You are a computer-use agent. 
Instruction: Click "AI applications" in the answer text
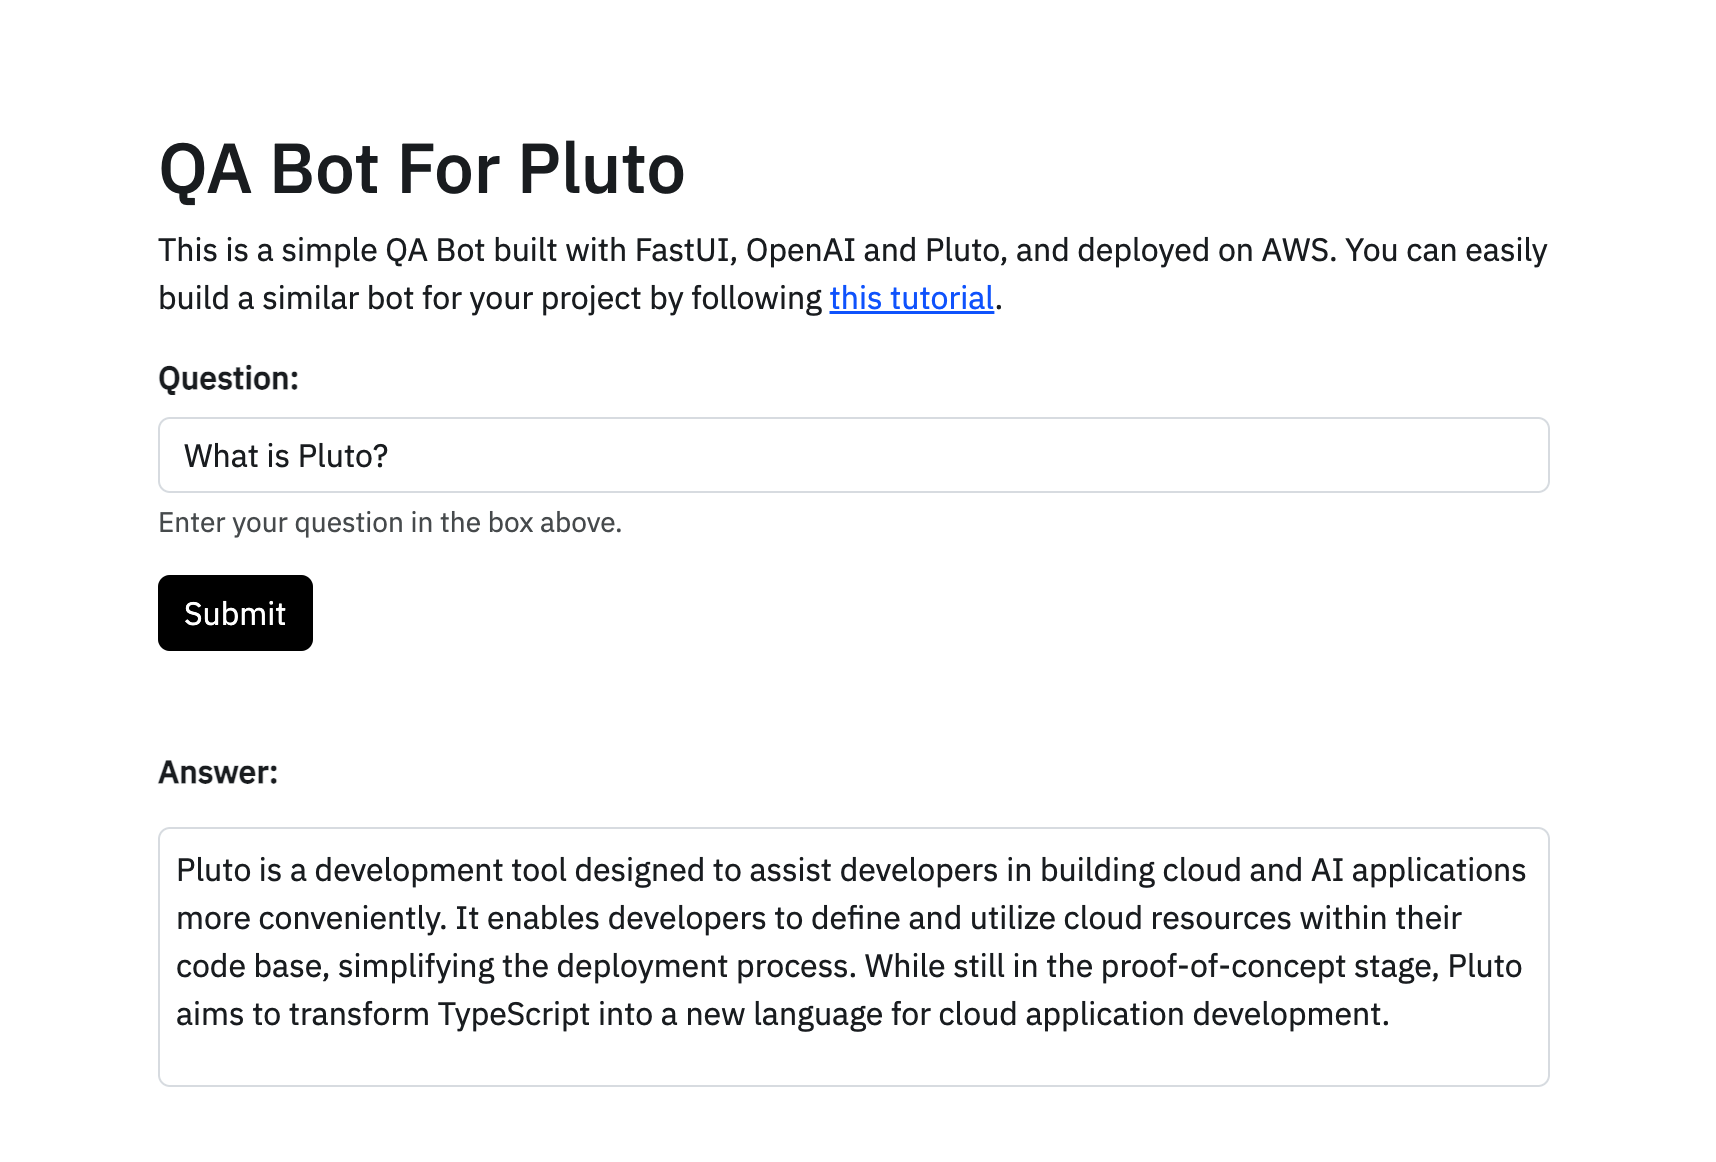coord(1417,870)
